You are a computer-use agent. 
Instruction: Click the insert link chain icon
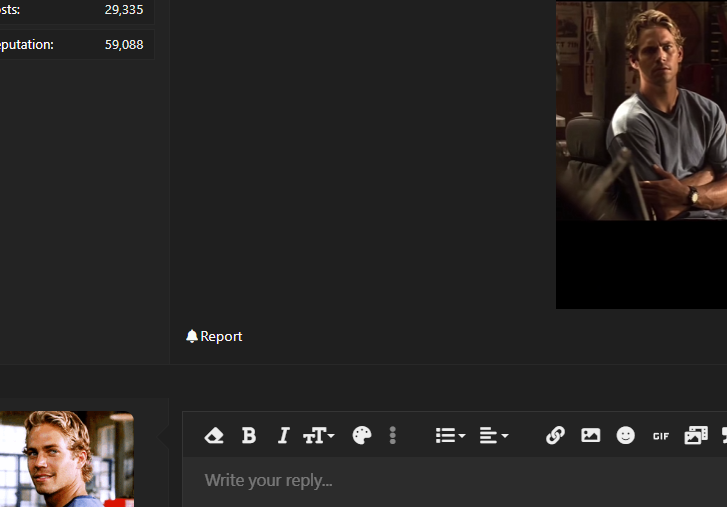tap(555, 436)
